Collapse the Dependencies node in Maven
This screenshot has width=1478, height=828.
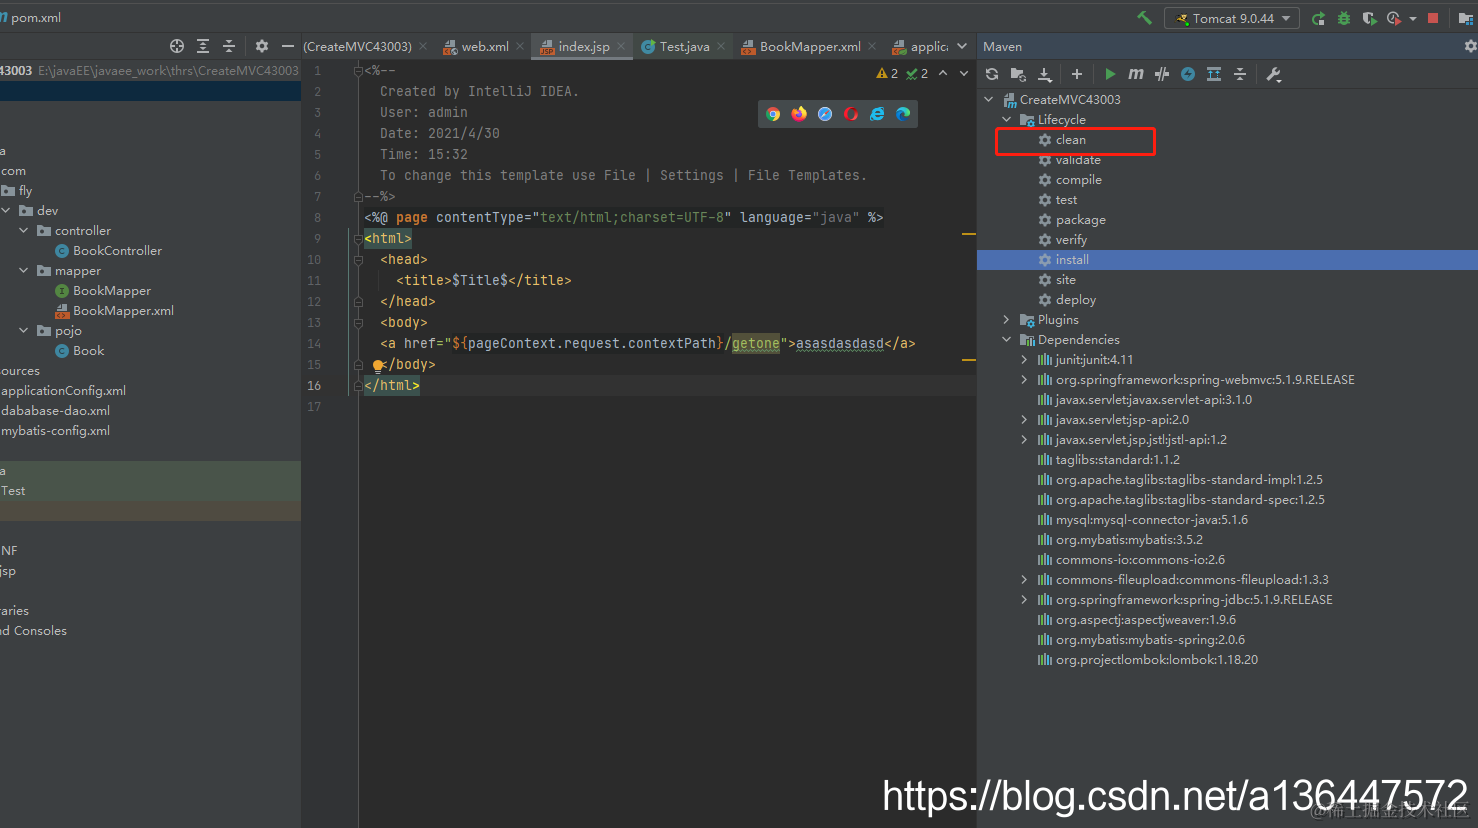pos(1007,340)
